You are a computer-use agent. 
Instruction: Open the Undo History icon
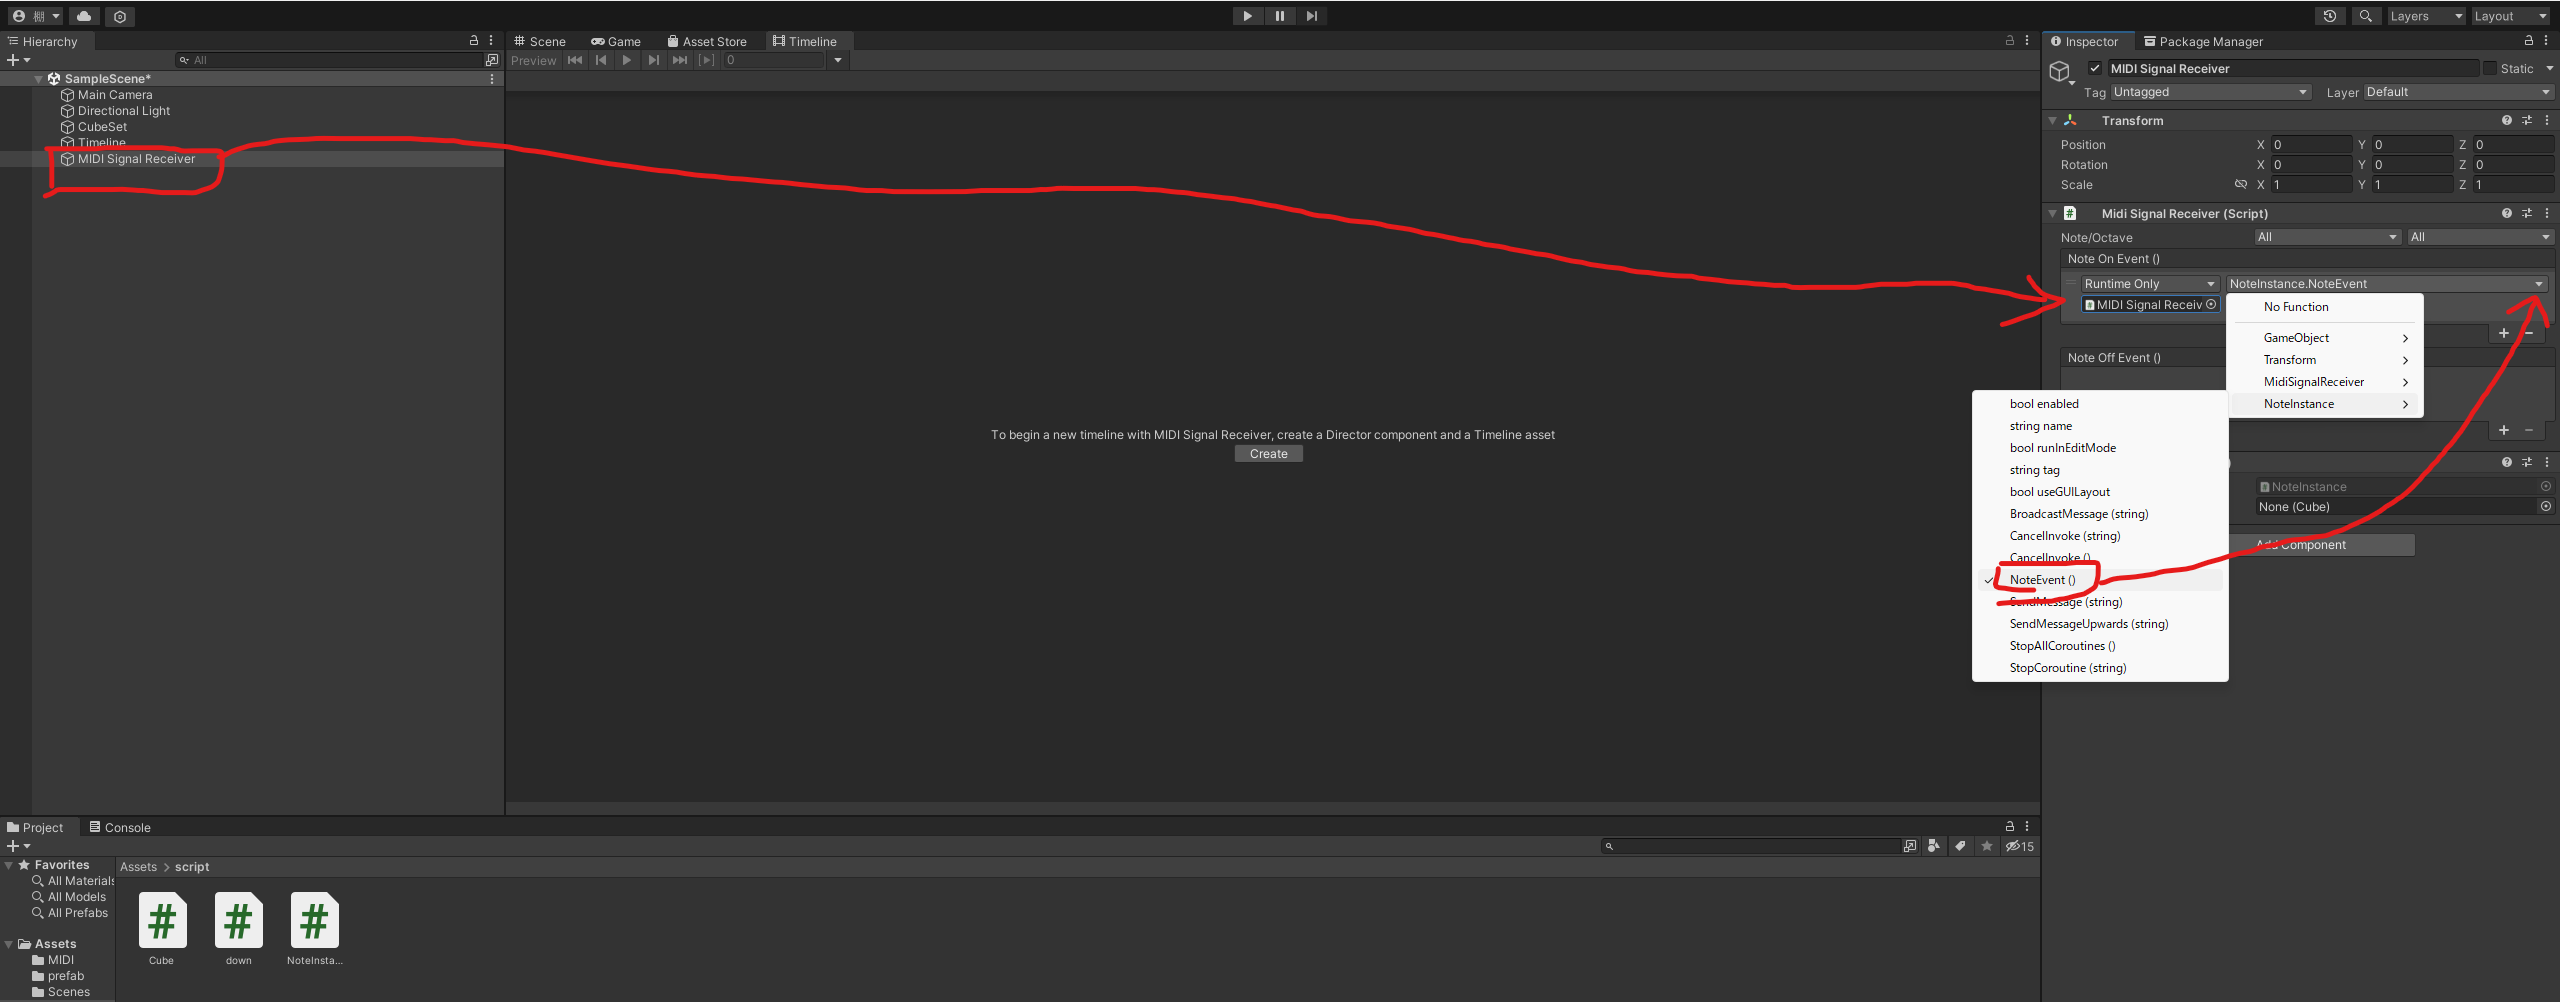(x=2329, y=16)
